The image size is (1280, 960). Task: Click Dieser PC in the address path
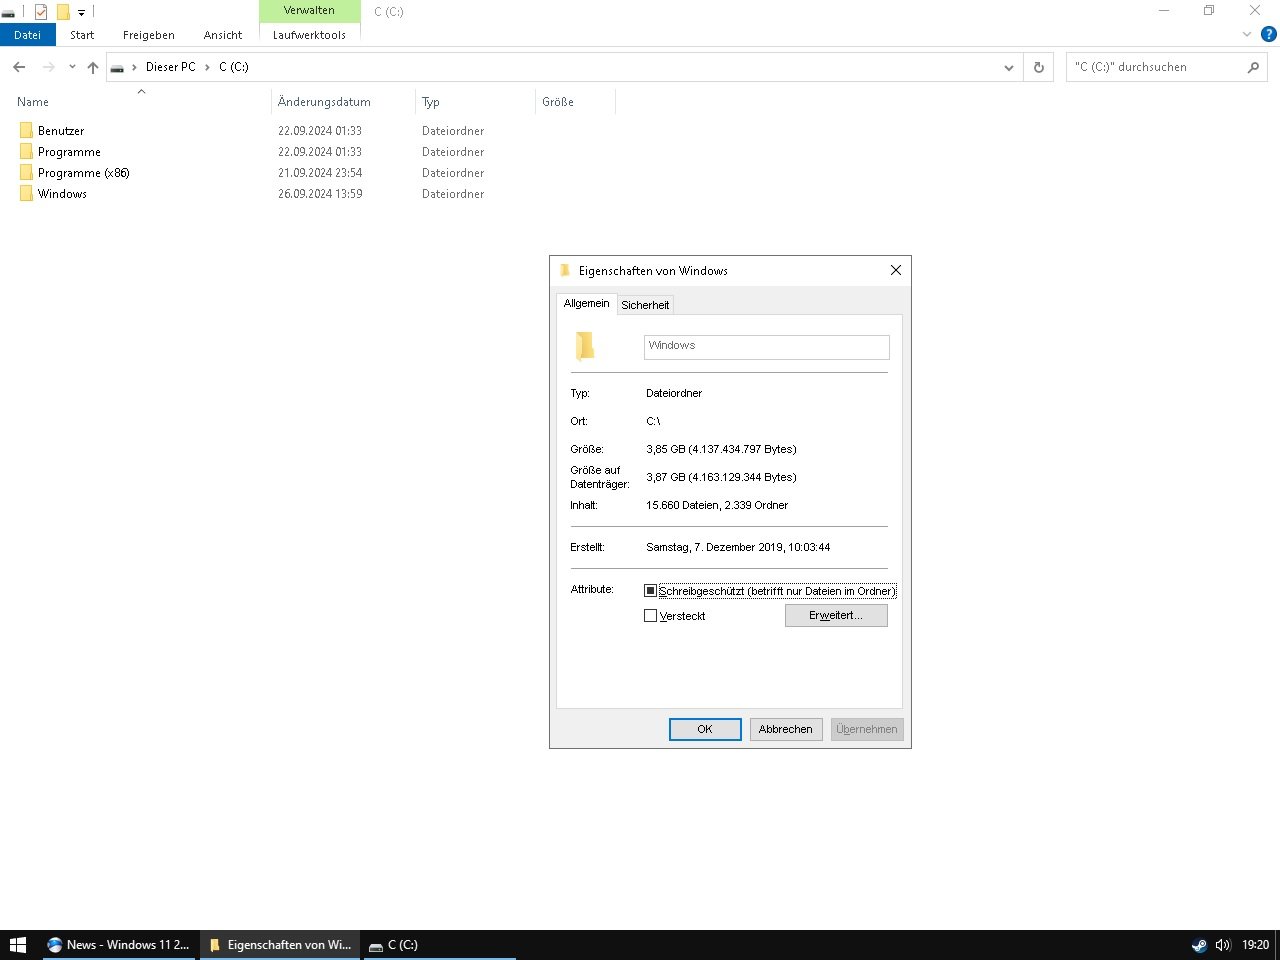tap(171, 67)
